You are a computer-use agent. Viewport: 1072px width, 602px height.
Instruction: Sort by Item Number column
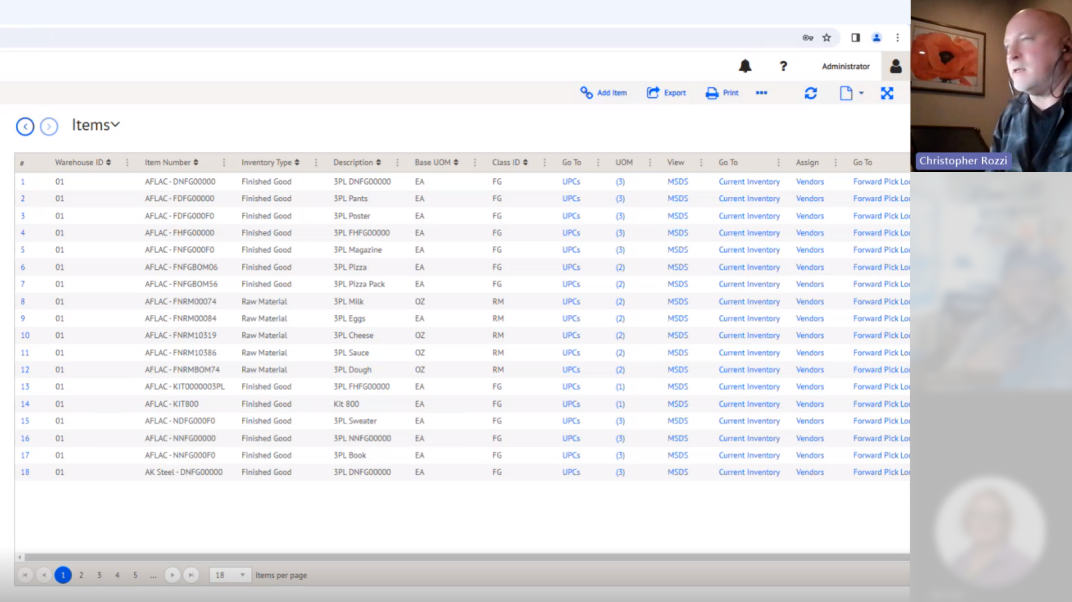click(172, 163)
